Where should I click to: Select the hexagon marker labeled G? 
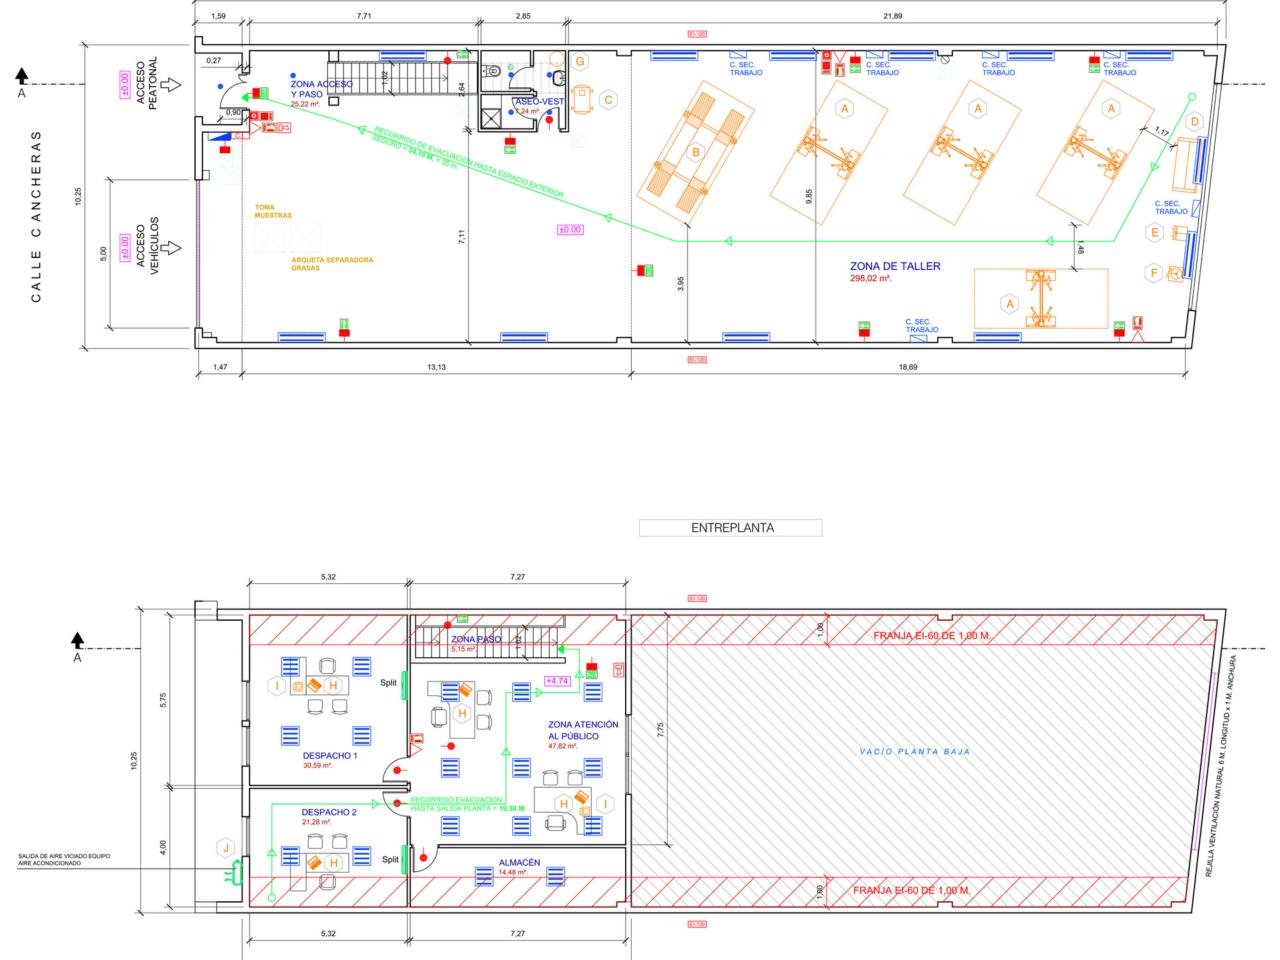pyautogui.click(x=580, y=62)
